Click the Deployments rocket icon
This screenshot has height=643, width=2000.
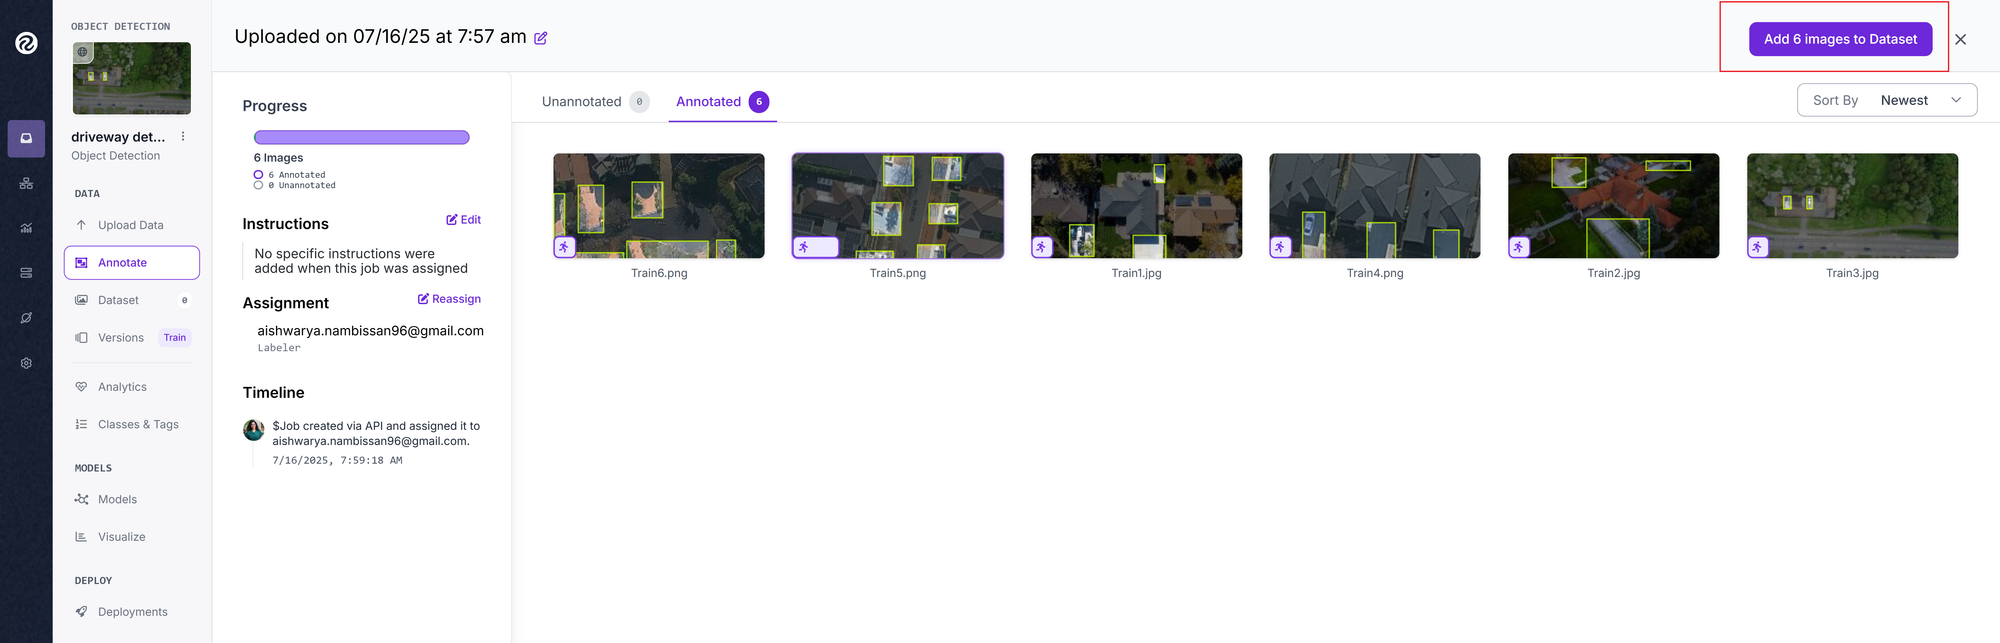(81, 612)
